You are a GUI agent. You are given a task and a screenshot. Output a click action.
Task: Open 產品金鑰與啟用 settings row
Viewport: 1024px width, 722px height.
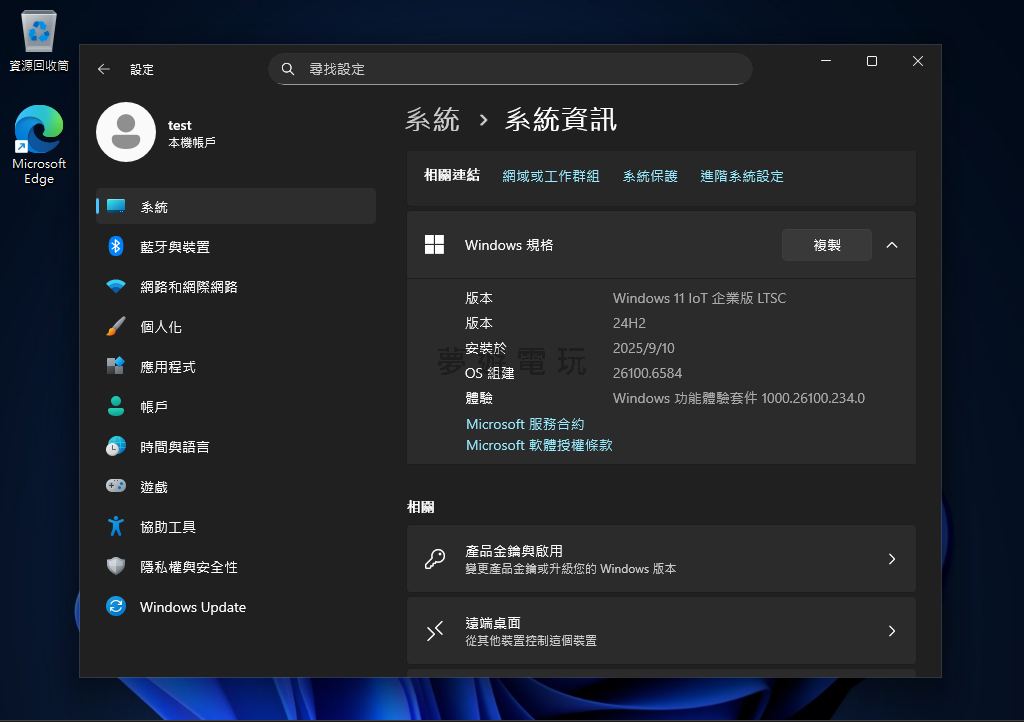(660, 559)
